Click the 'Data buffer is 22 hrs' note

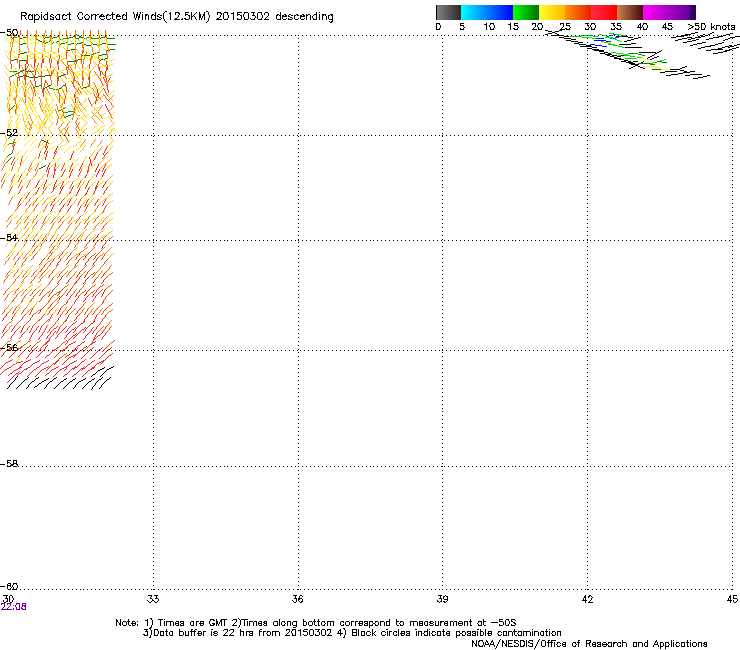(352, 633)
